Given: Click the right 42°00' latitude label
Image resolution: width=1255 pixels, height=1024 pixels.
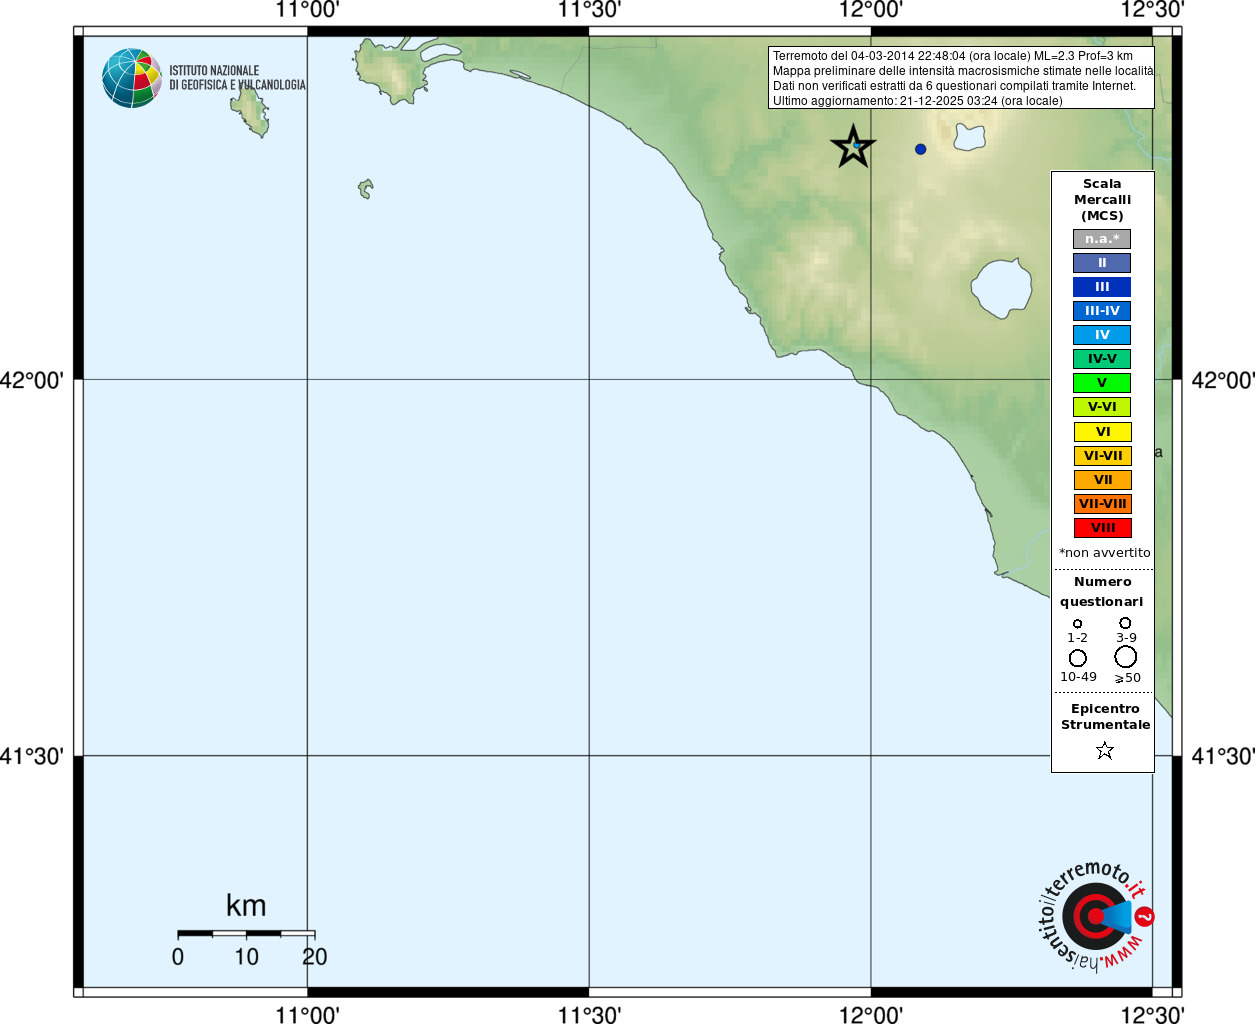Looking at the screenshot, I should (x=1223, y=381).
